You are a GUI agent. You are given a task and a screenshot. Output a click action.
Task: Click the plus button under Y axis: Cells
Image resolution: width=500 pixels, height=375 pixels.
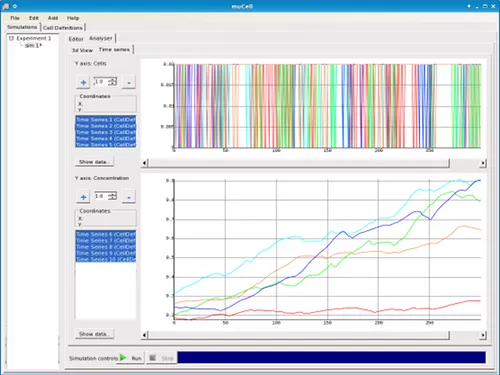click(83, 82)
